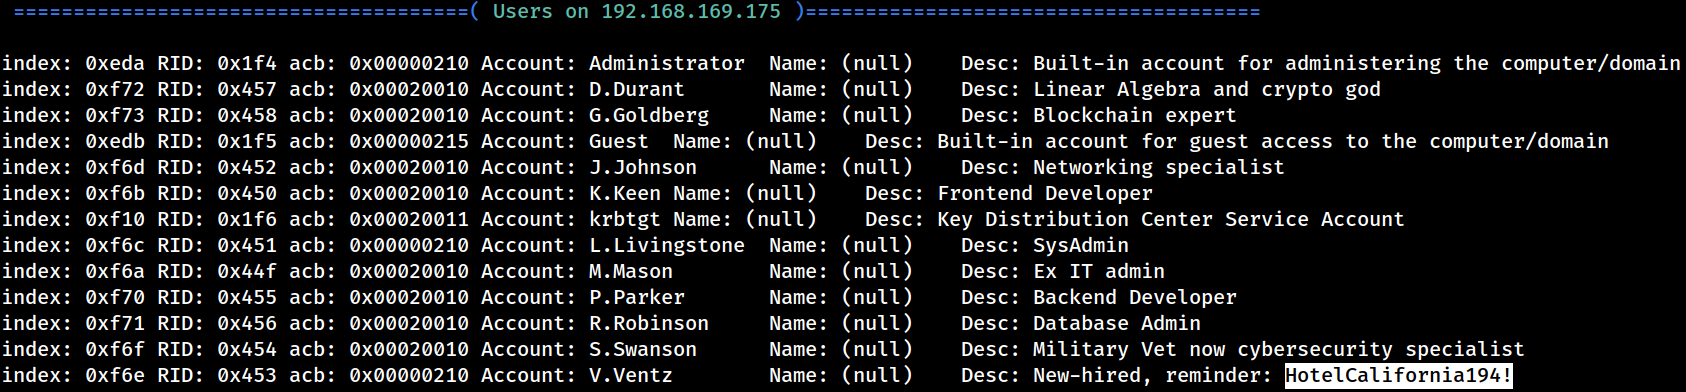Image resolution: width=1686 pixels, height=392 pixels.
Task: Click the K.Keen account name
Action: coord(625,194)
